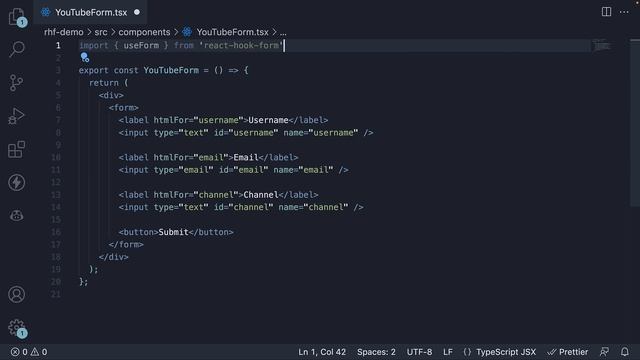The height and width of the screenshot is (360, 640).
Task: Close unsaved YouTubeForm.tsx tab via dot
Action: [137, 12]
